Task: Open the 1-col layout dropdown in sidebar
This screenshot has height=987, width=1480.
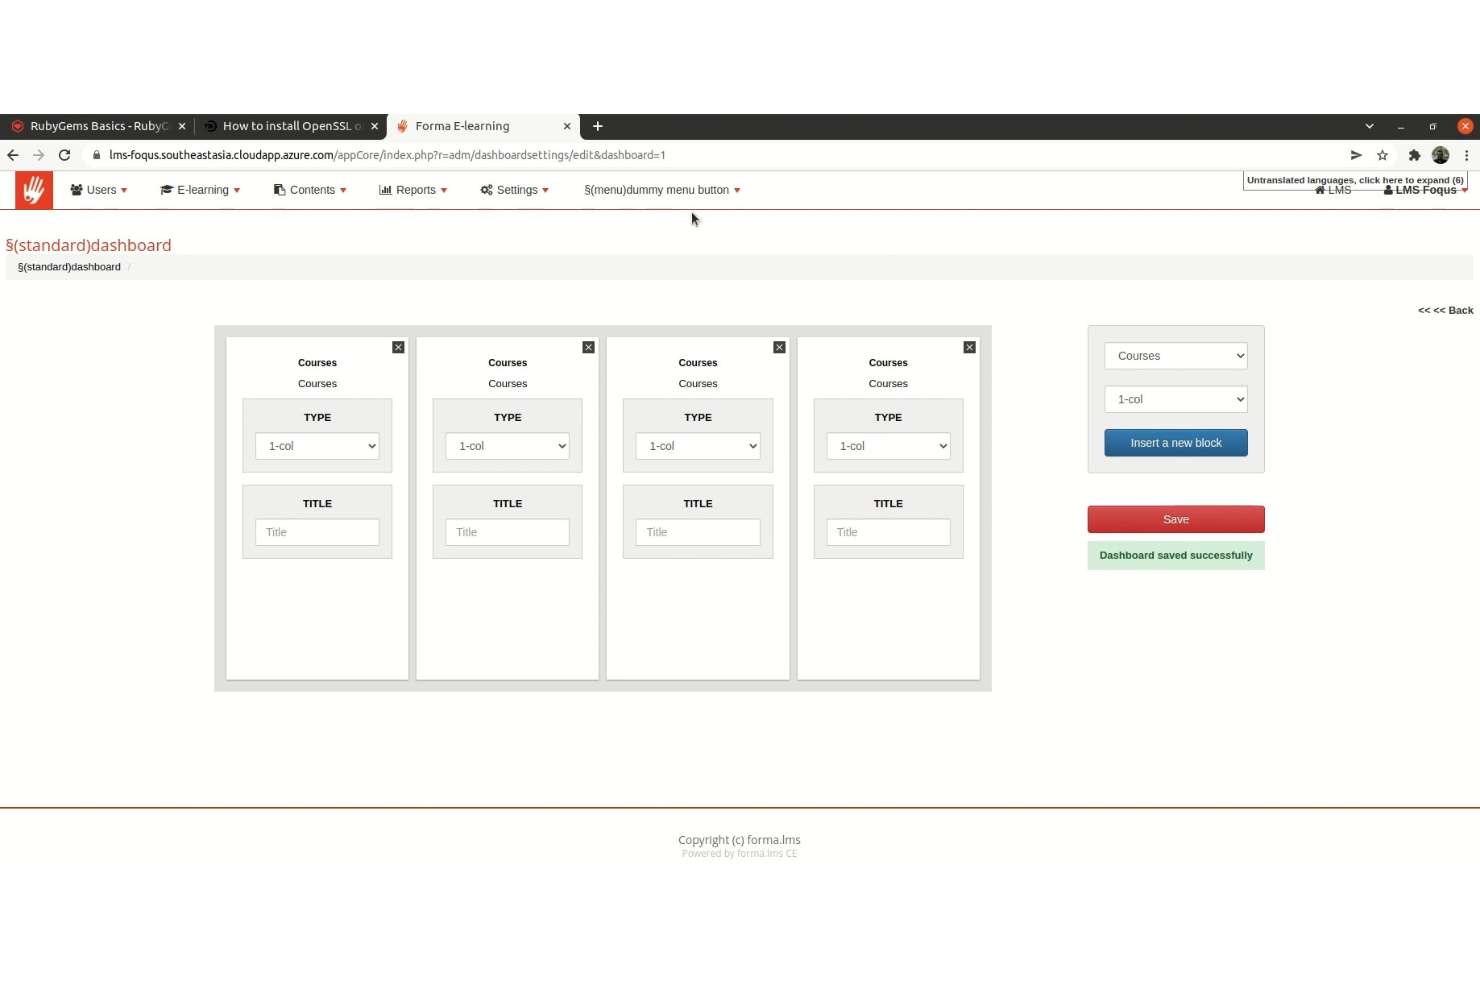Action: (1175, 399)
